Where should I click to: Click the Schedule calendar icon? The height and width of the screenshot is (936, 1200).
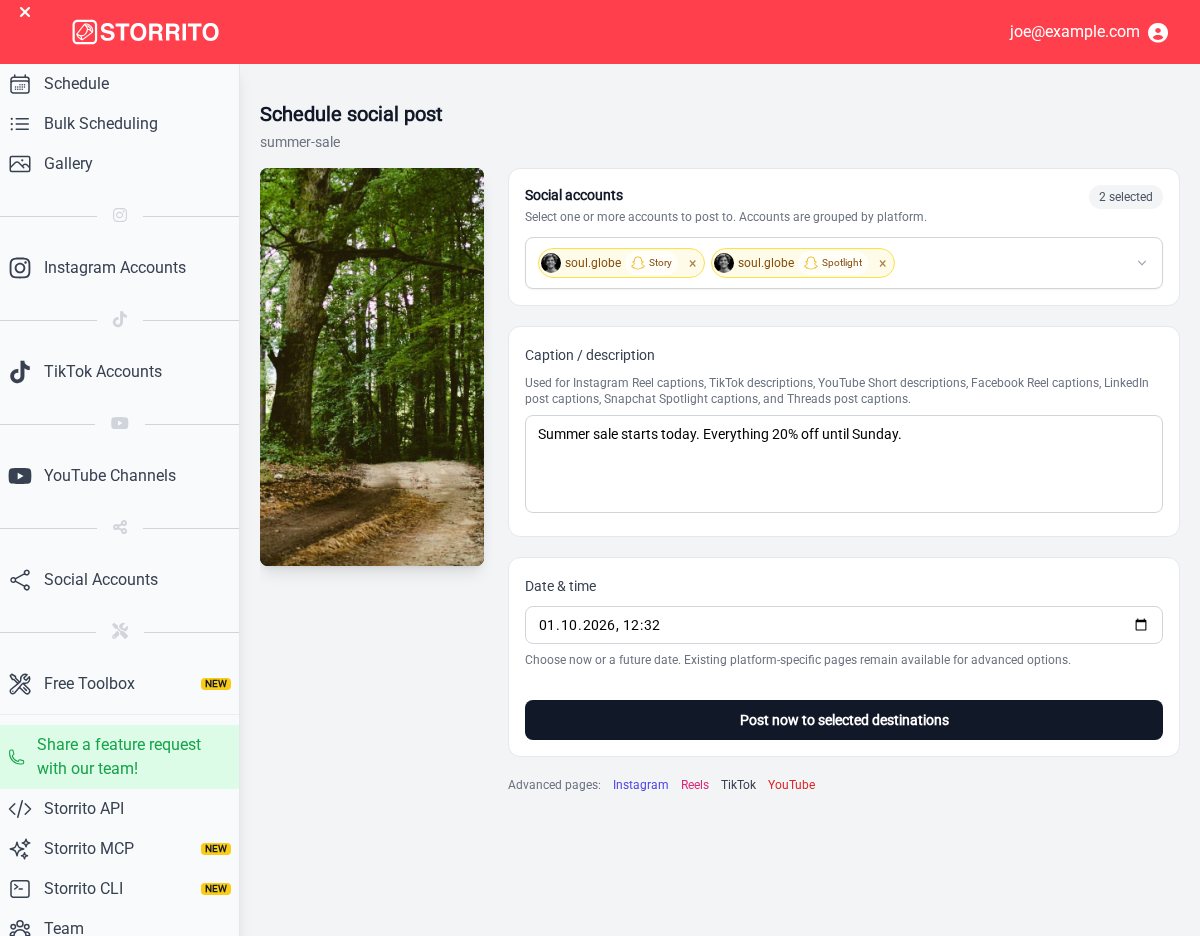tap(20, 84)
